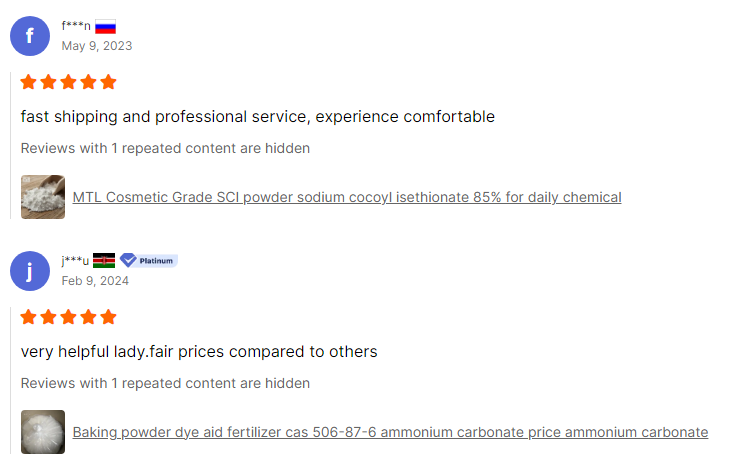
Task: Click first star in f***n's rating
Action: (x=28, y=82)
